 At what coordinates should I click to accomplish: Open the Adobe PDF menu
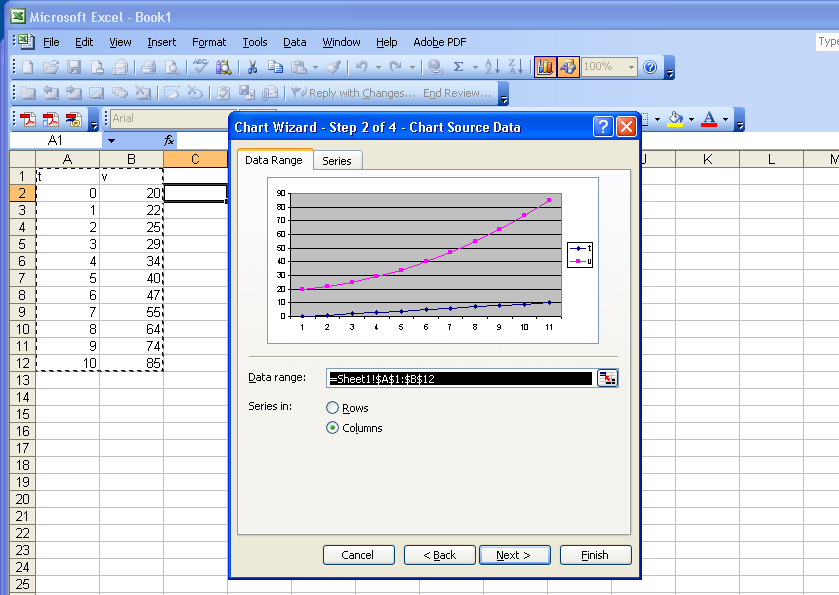point(439,42)
